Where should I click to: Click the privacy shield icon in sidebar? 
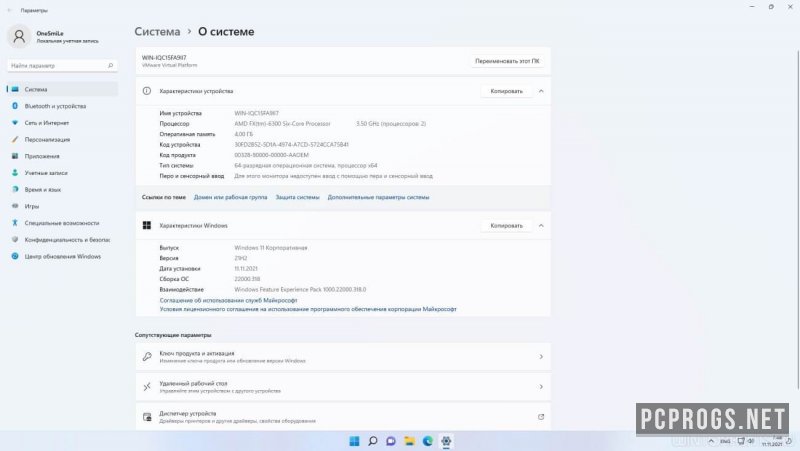click(15, 239)
